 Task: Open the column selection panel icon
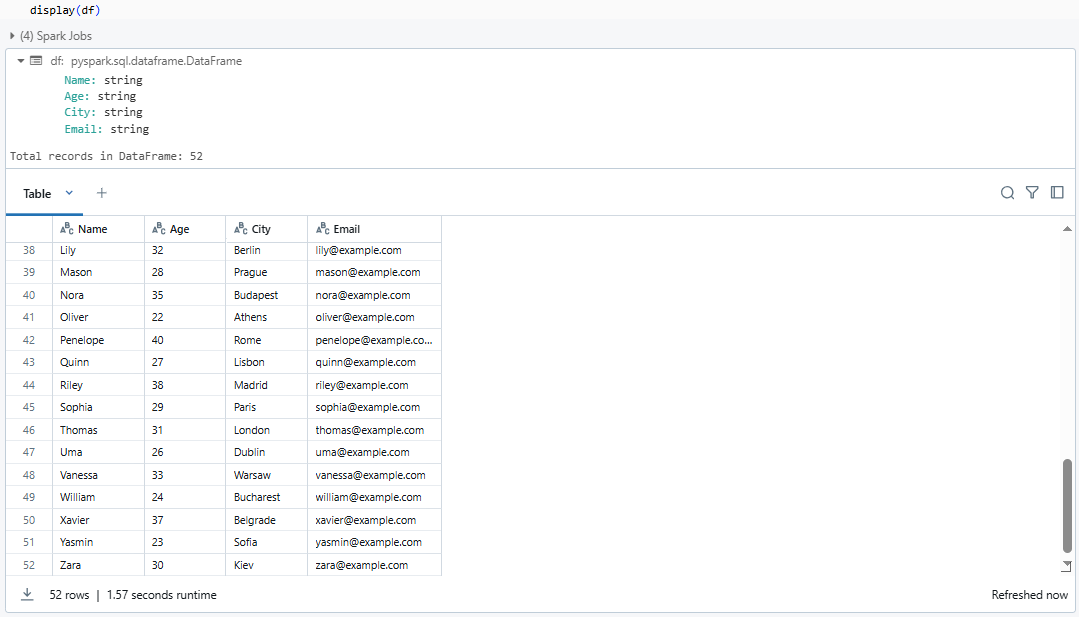point(1057,192)
